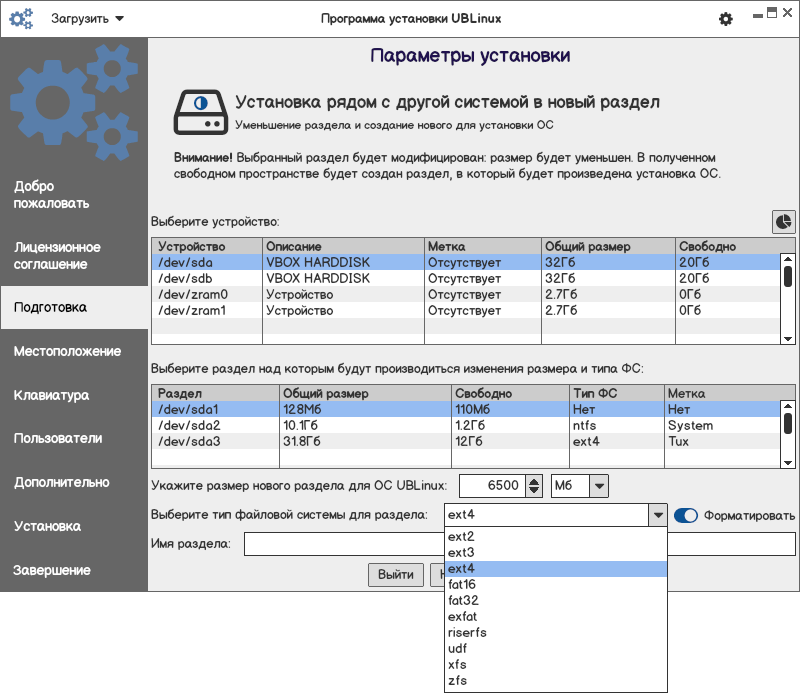The image size is (800, 694).
Task: Click the hard disk installation icon
Action: point(201,112)
